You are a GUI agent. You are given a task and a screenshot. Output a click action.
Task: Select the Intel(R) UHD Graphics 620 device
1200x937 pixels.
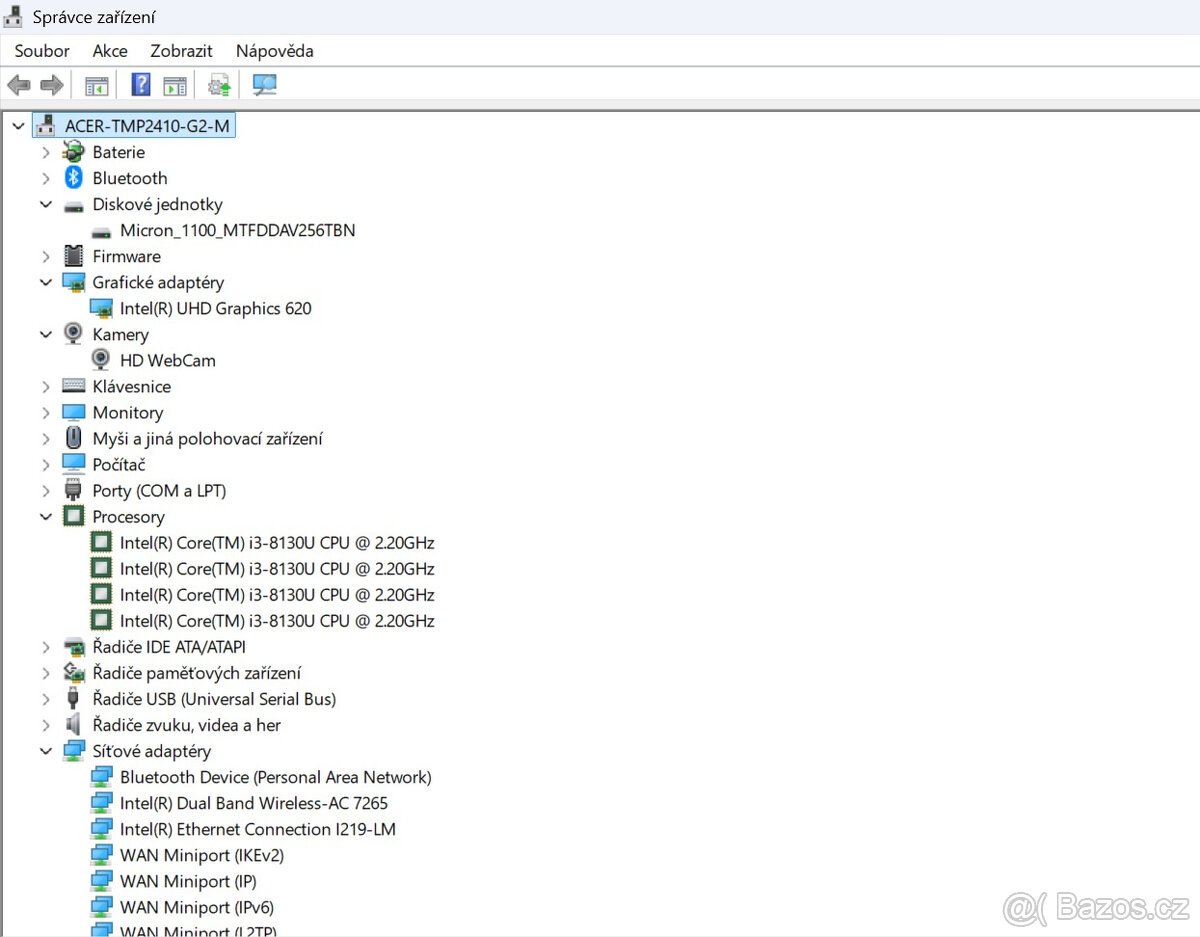click(215, 308)
